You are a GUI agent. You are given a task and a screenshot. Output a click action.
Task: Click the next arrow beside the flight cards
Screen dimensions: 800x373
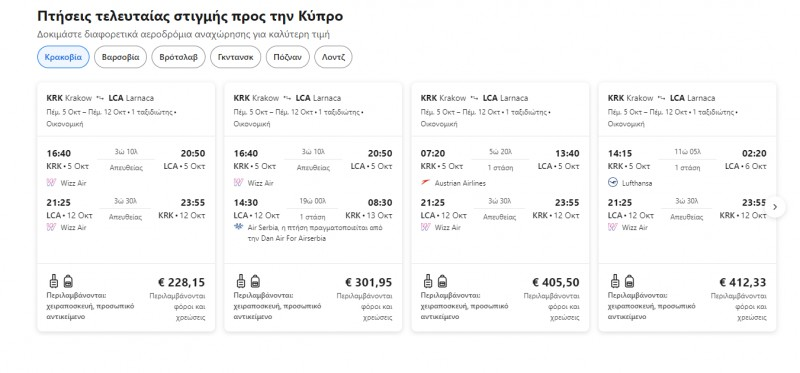[775, 207]
